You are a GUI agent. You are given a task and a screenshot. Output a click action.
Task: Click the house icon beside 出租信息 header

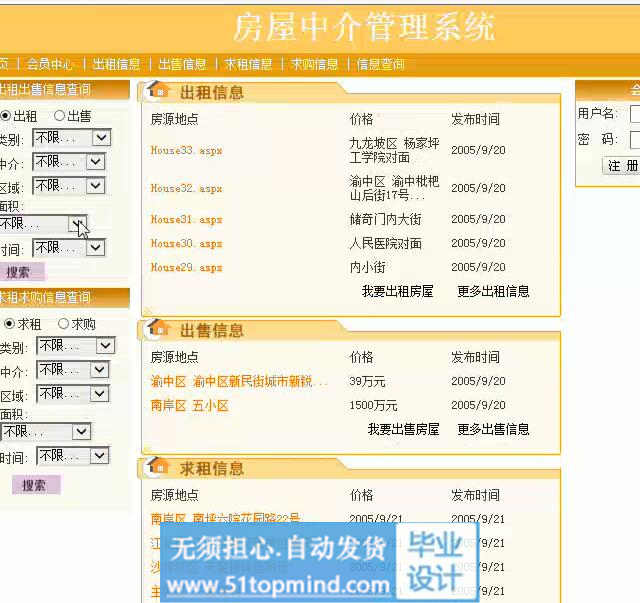click(157, 91)
